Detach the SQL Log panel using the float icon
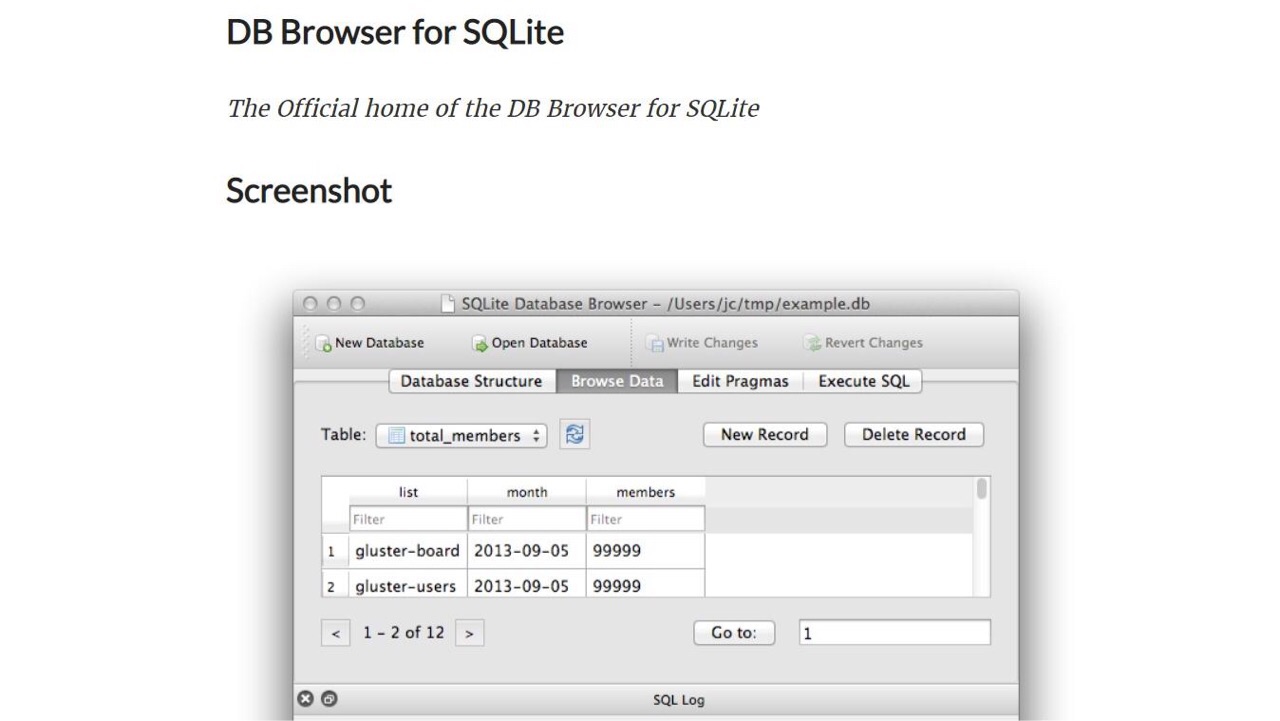 click(329, 699)
